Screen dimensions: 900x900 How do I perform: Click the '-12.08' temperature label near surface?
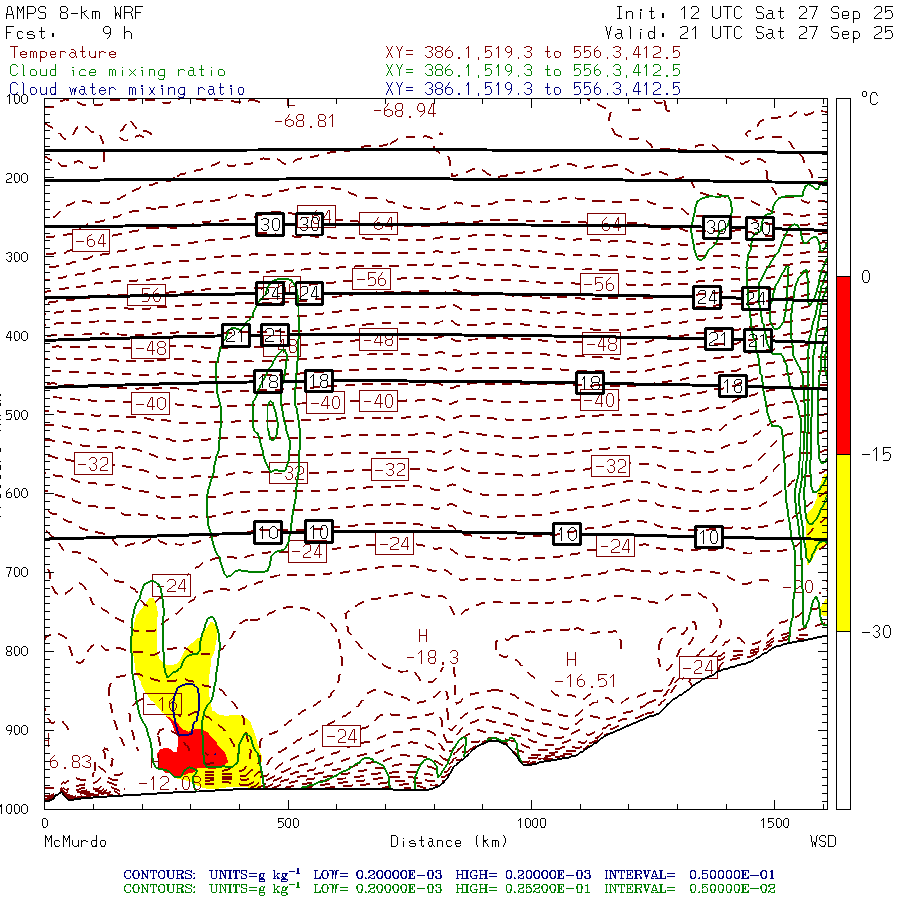tap(170, 783)
